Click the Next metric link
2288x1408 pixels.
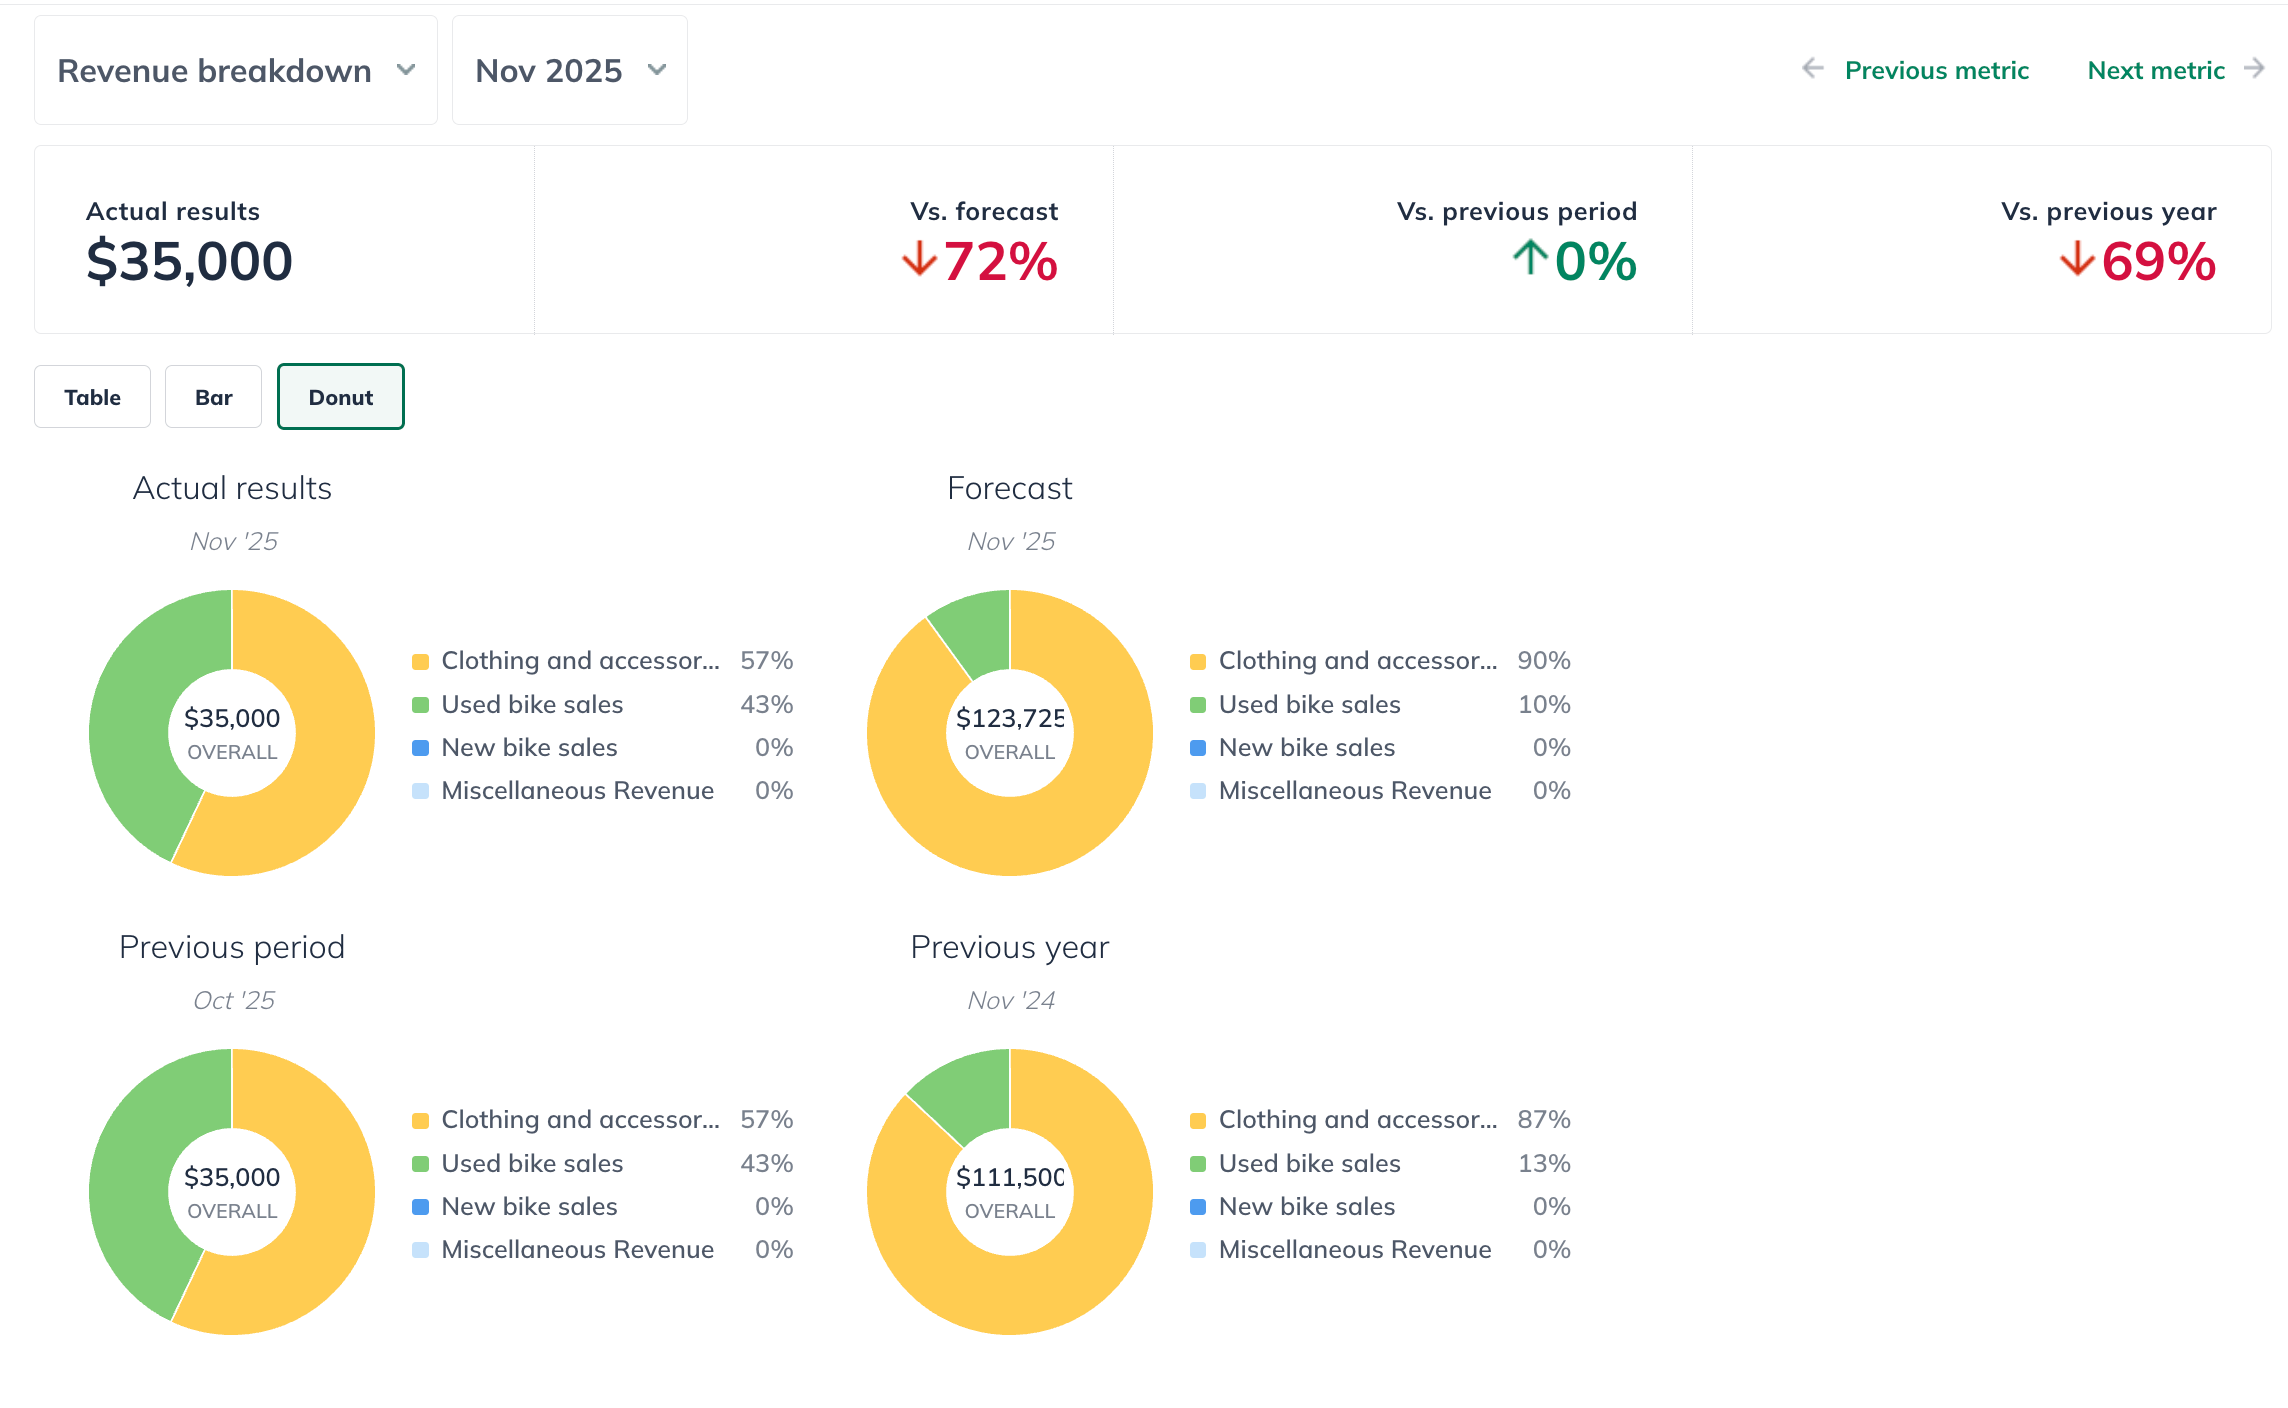[x=2155, y=70]
